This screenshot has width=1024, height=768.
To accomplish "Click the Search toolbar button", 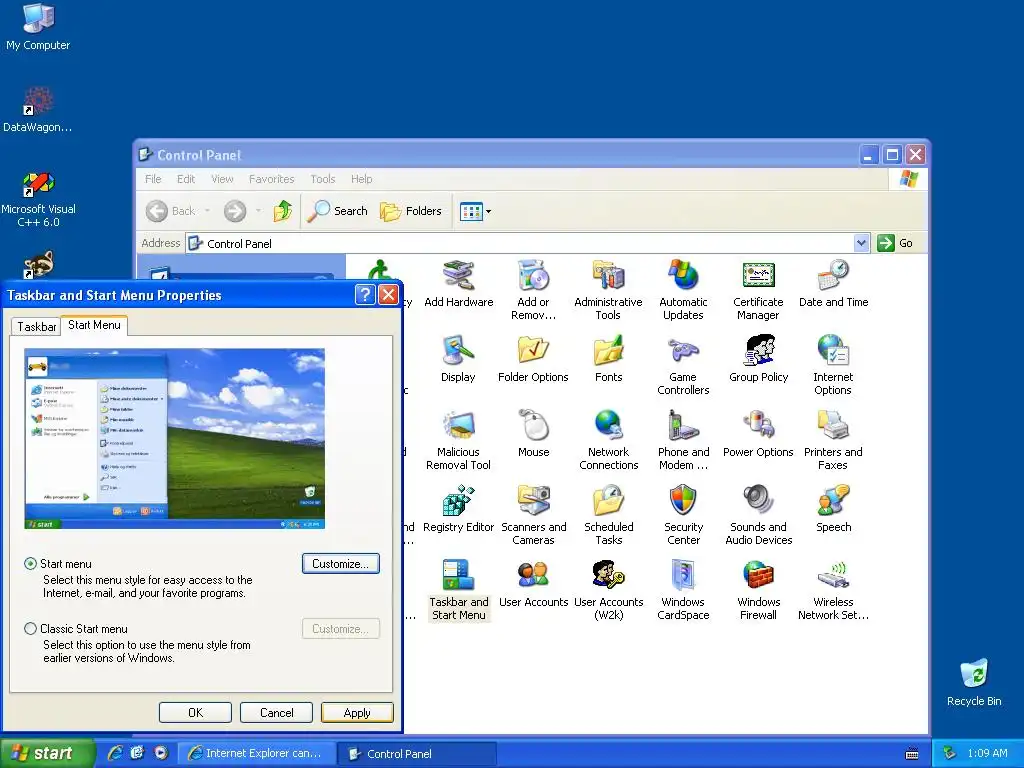I will point(337,211).
